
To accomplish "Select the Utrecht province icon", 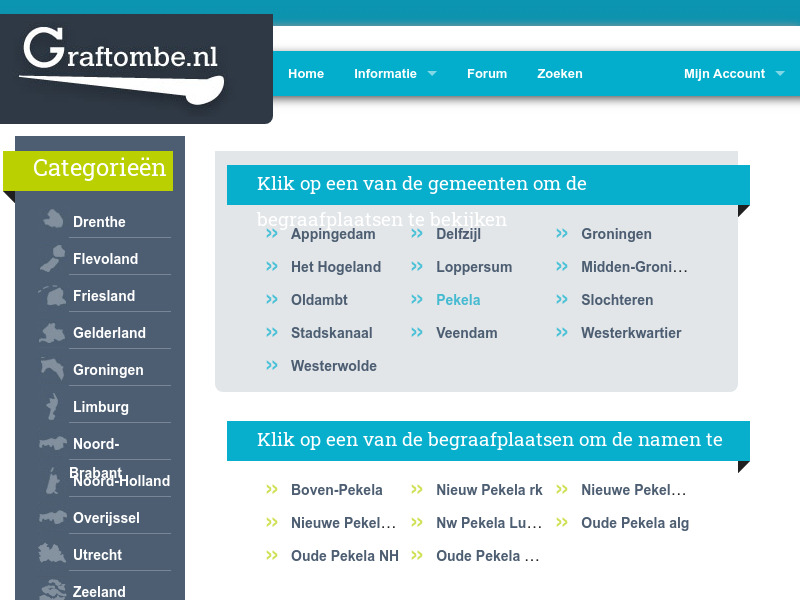I will pyautogui.click(x=50, y=551).
